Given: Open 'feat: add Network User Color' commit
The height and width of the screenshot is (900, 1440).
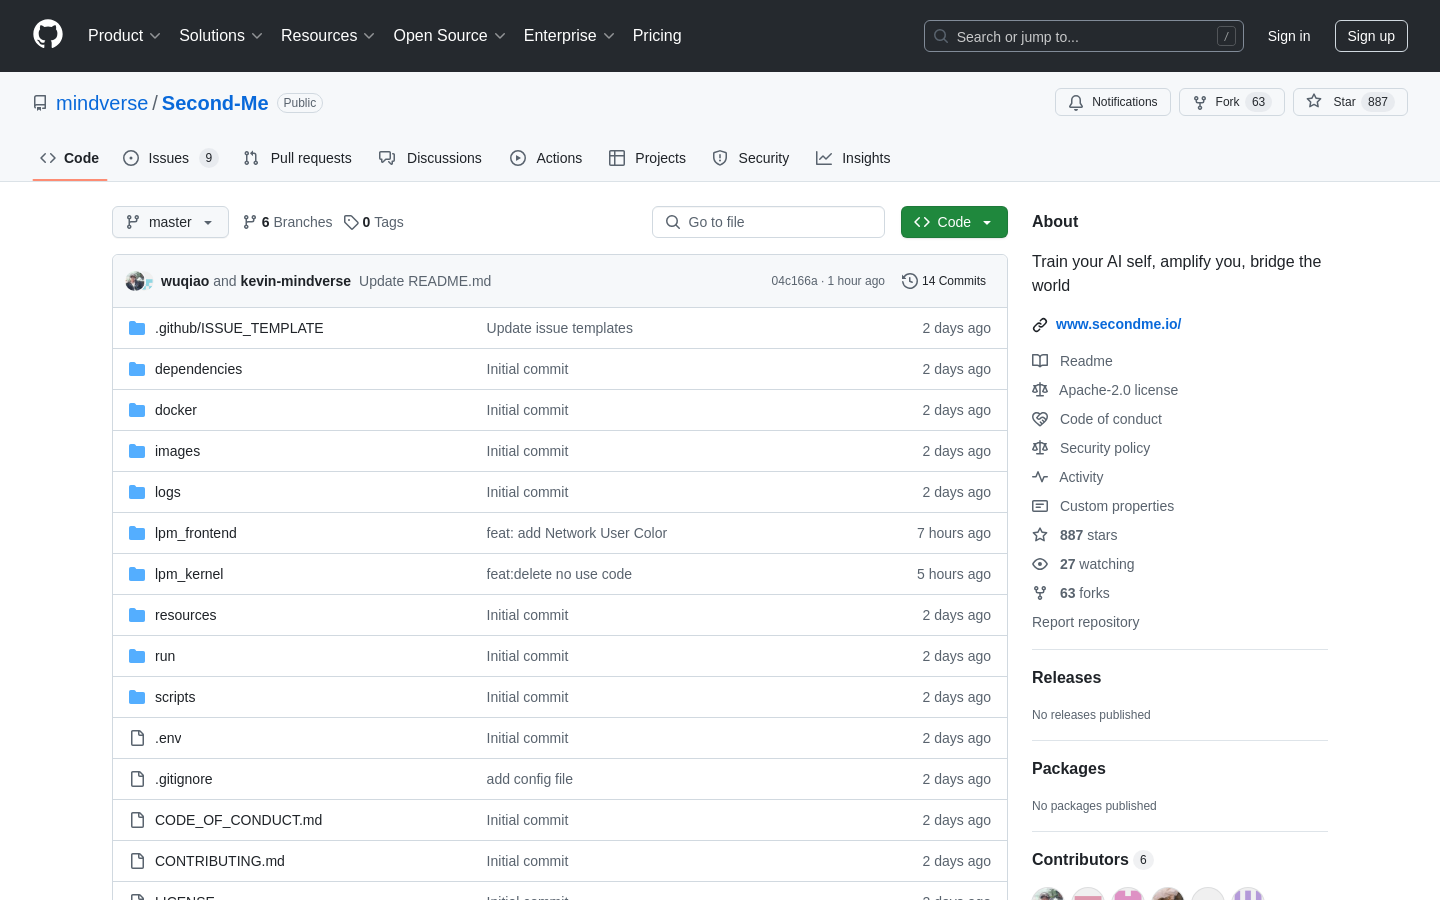Looking at the screenshot, I should 576,533.
